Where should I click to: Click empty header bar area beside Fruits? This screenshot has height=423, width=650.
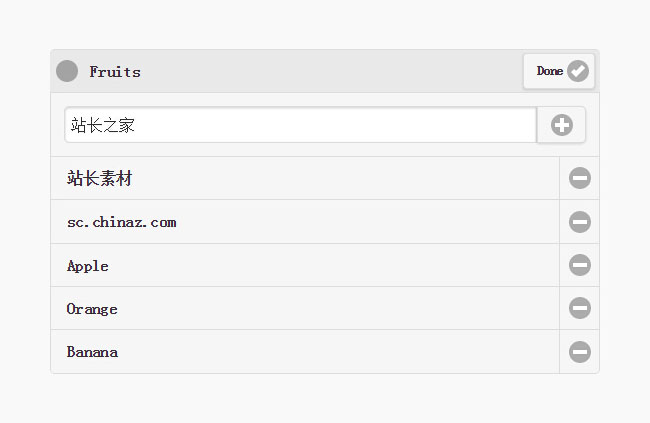click(330, 72)
